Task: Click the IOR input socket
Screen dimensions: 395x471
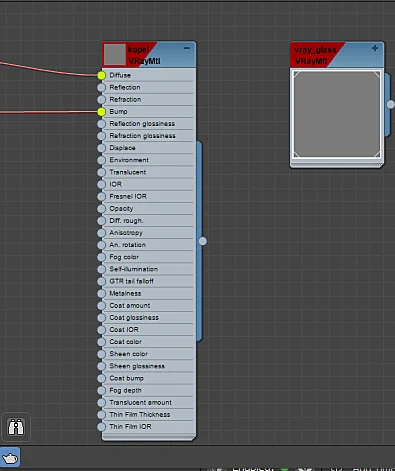Action: pyautogui.click(x=102, y=184)
